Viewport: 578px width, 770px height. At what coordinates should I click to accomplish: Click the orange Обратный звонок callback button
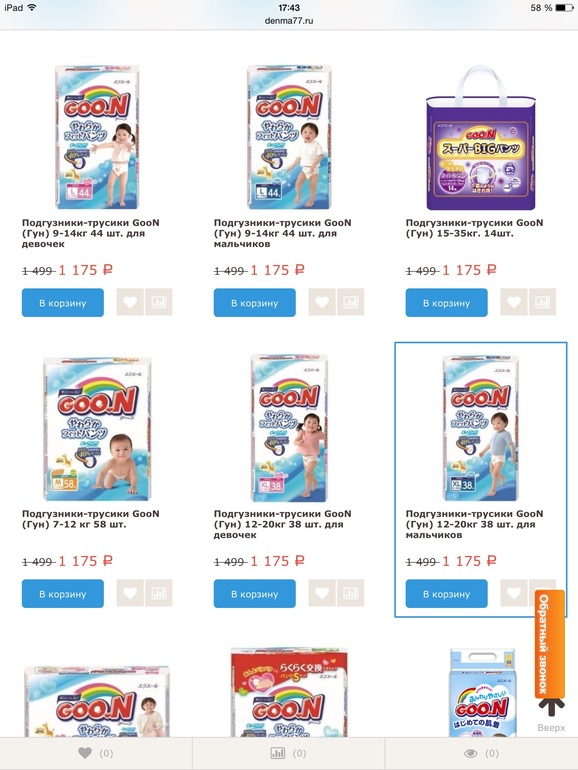click(550, 644)
